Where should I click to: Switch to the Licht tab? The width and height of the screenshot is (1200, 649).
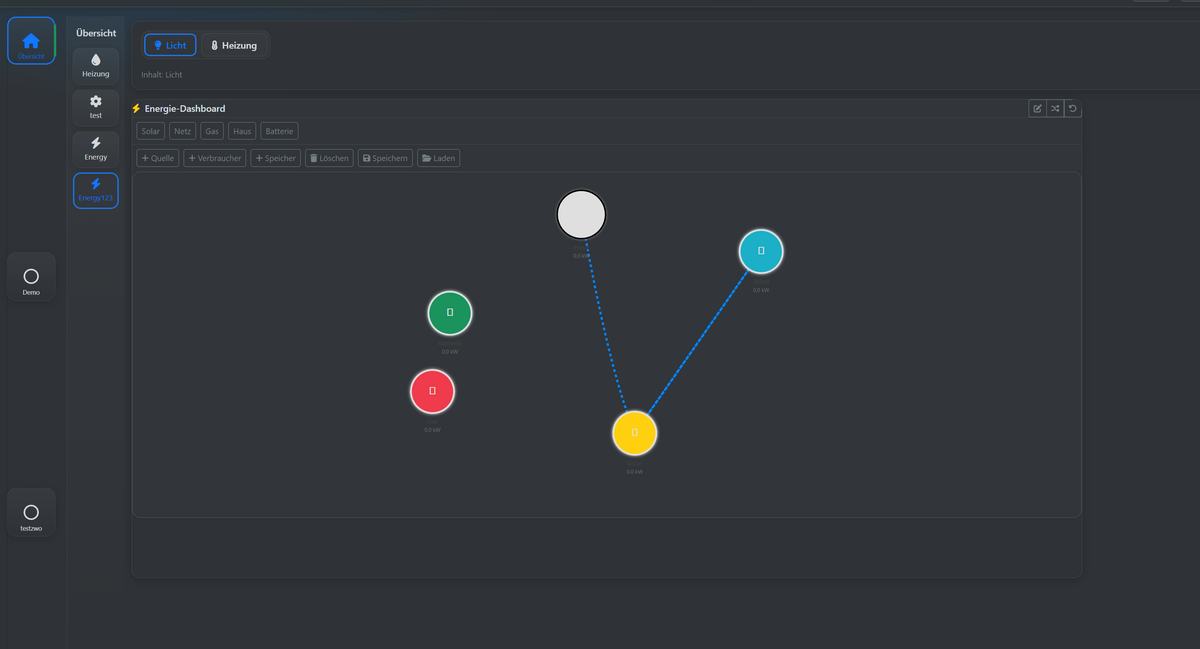tap(170, 45)
